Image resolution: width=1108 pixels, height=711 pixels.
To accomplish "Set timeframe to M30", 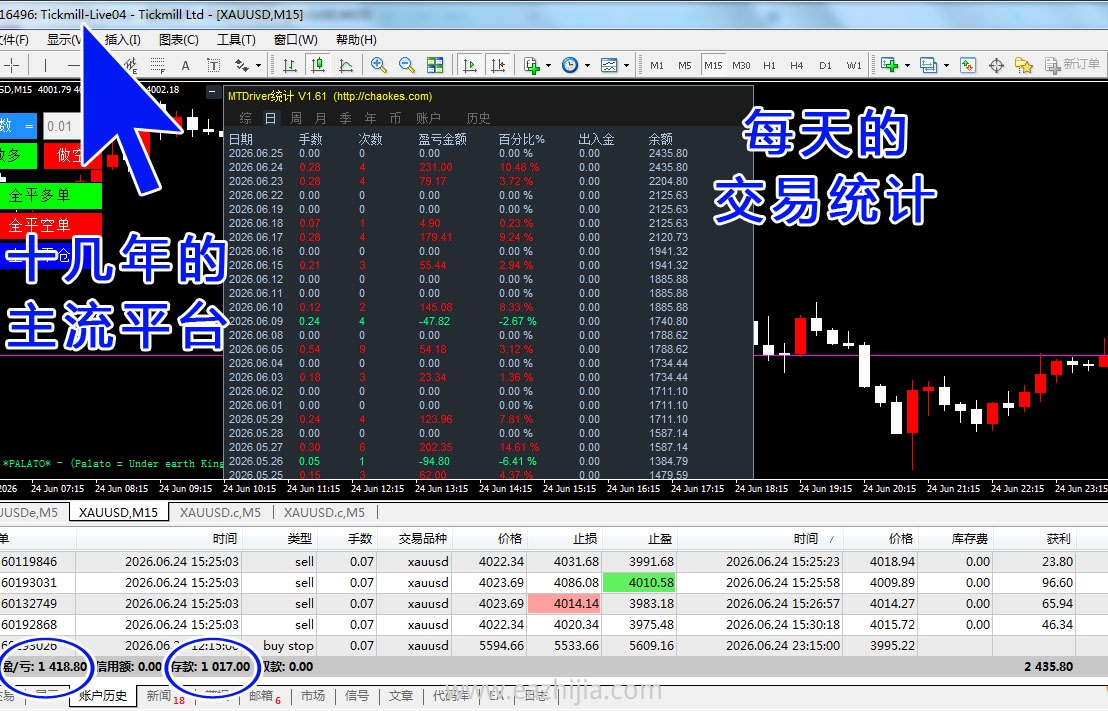I will point(741,66).
